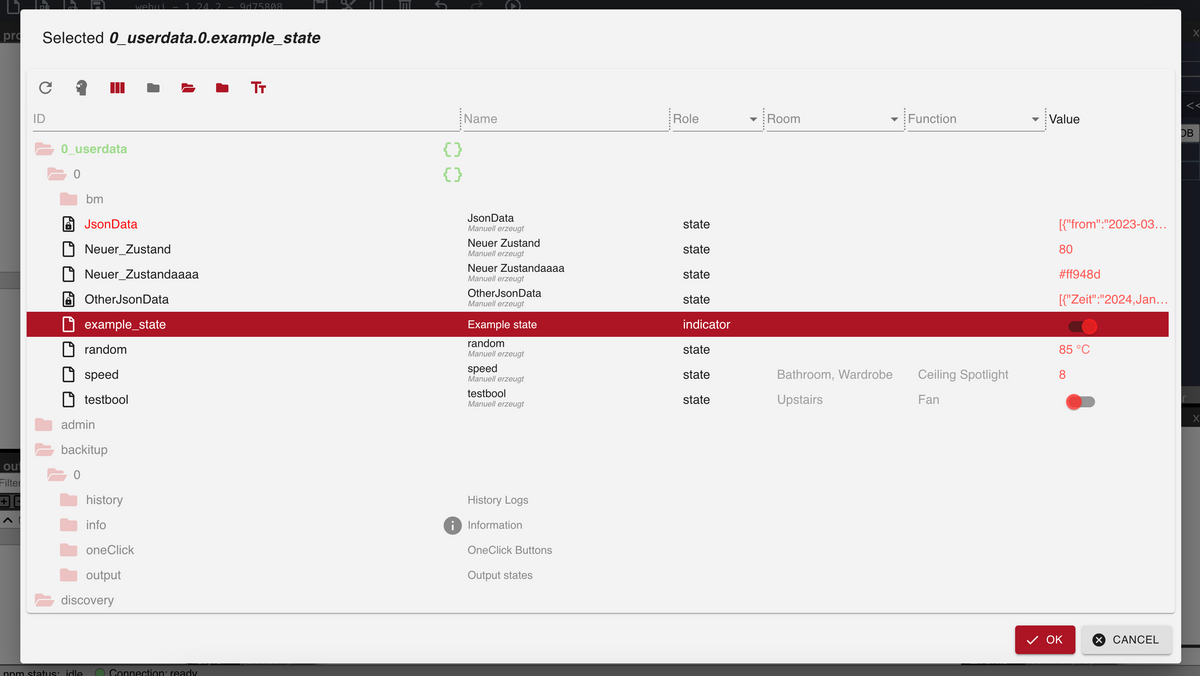
Task: Click the 'OneClick Buttons' name text
Action: click(509, 550)
